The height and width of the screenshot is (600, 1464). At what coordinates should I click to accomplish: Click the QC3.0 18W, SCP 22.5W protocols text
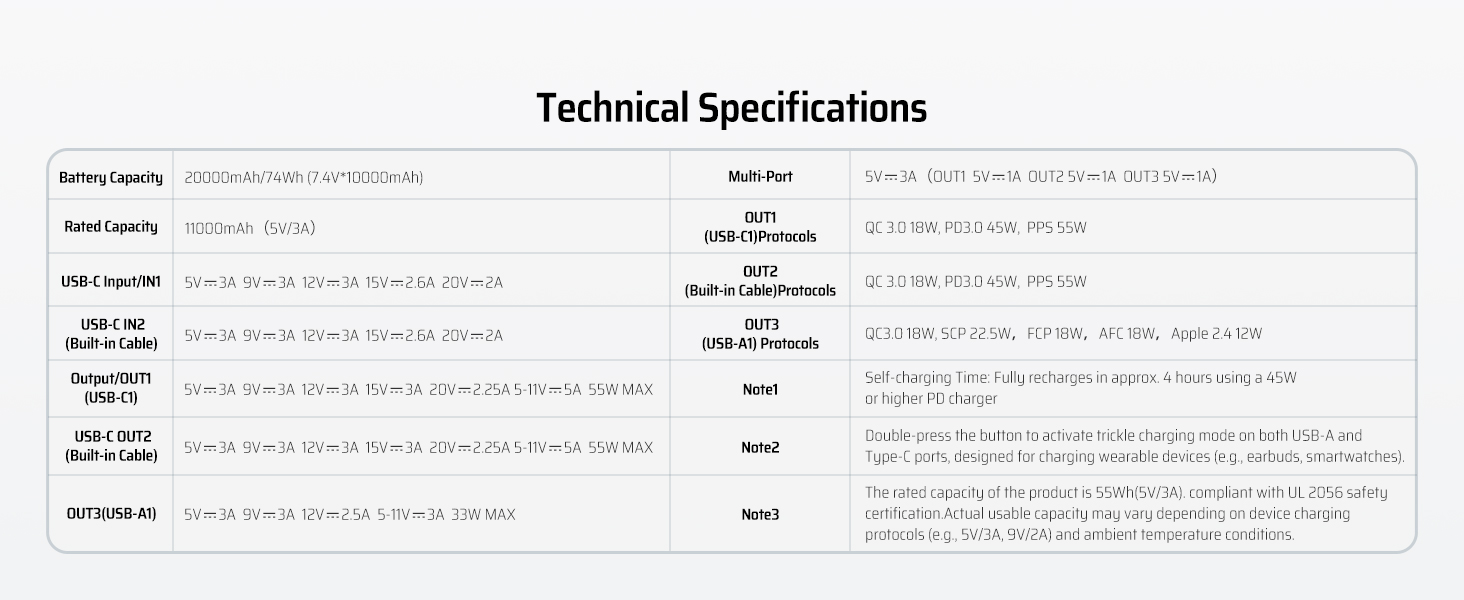[x=1063, y=334]
